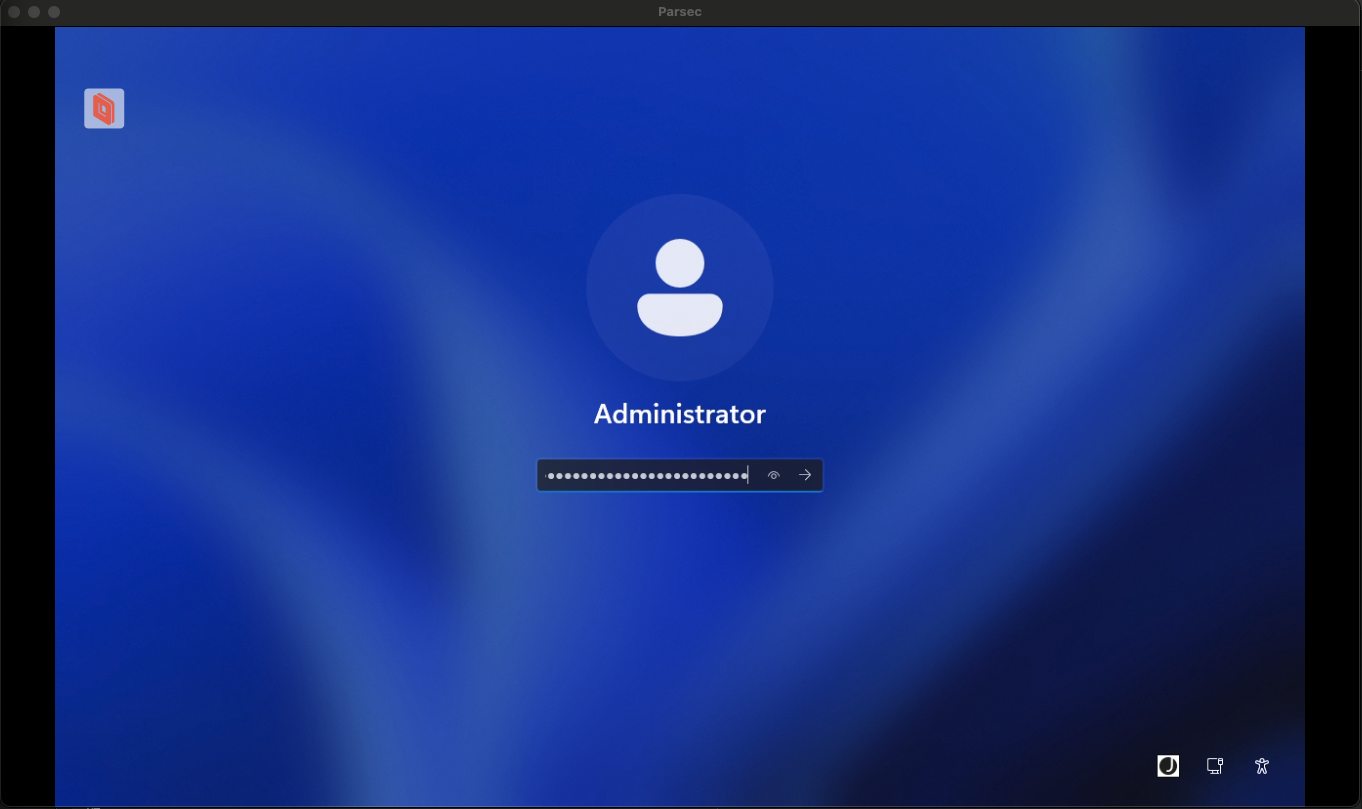Click the round J logo icon
1362x809 pixels.
pos(1168,766)
